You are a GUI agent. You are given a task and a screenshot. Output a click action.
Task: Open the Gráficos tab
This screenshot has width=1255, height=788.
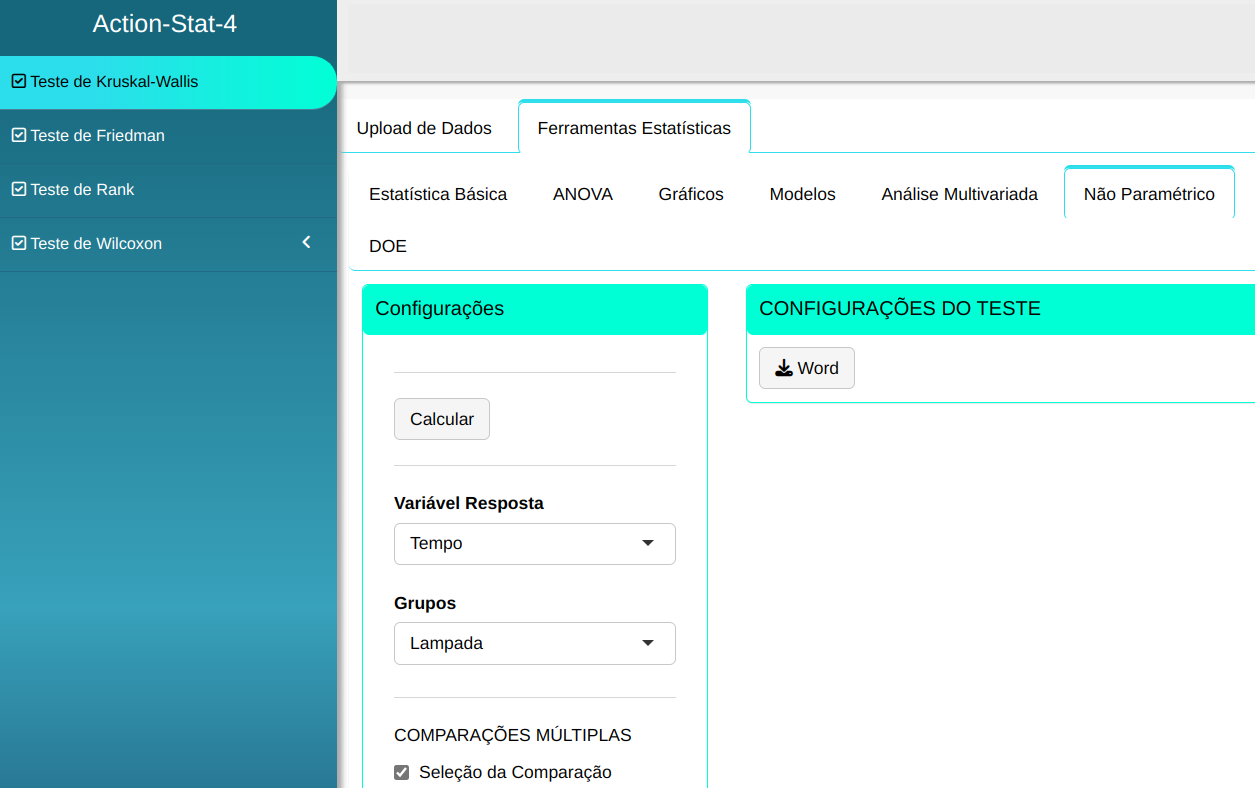(x=691, y=194)
